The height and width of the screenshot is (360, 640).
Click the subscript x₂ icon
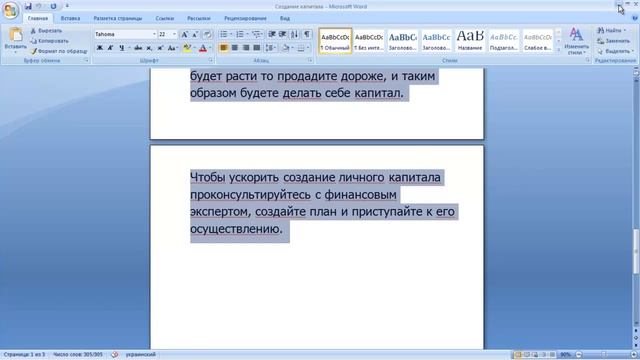[x=149, y=48]
